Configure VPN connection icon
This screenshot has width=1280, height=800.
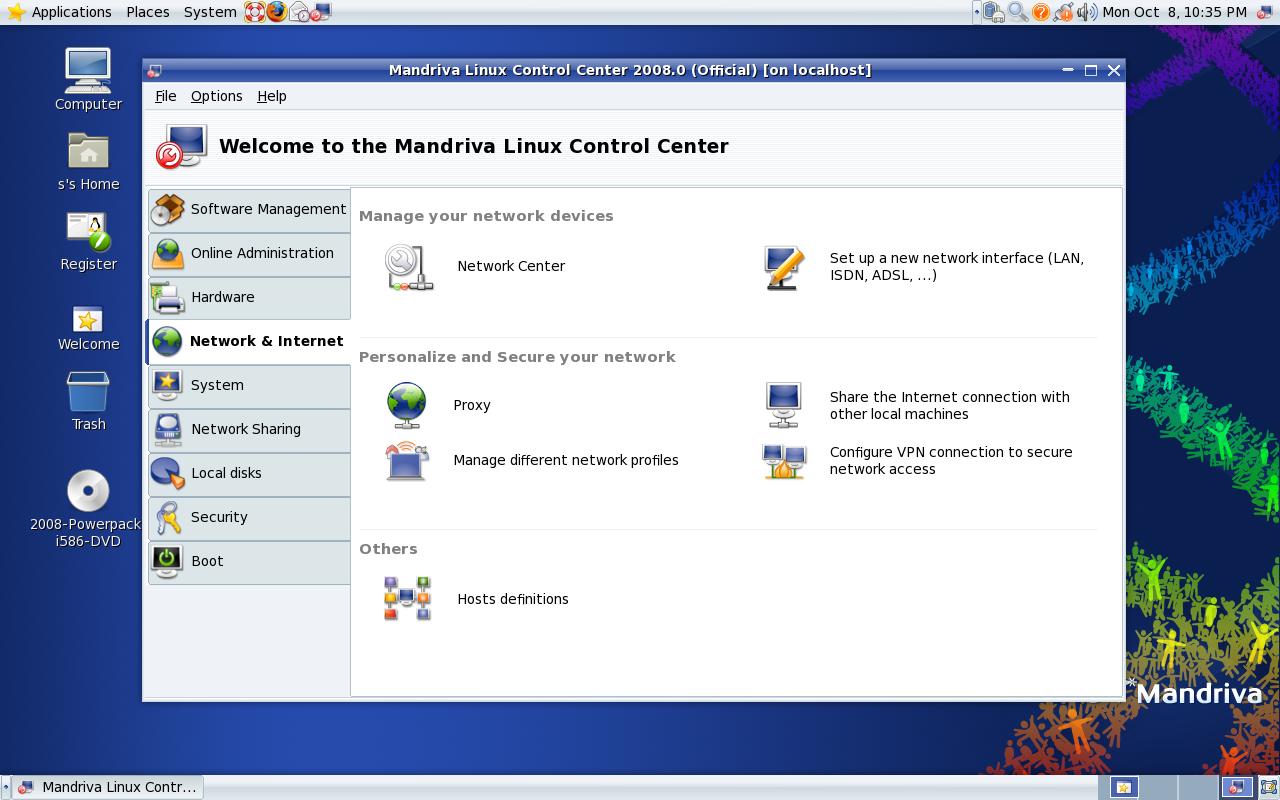point(784,461)
